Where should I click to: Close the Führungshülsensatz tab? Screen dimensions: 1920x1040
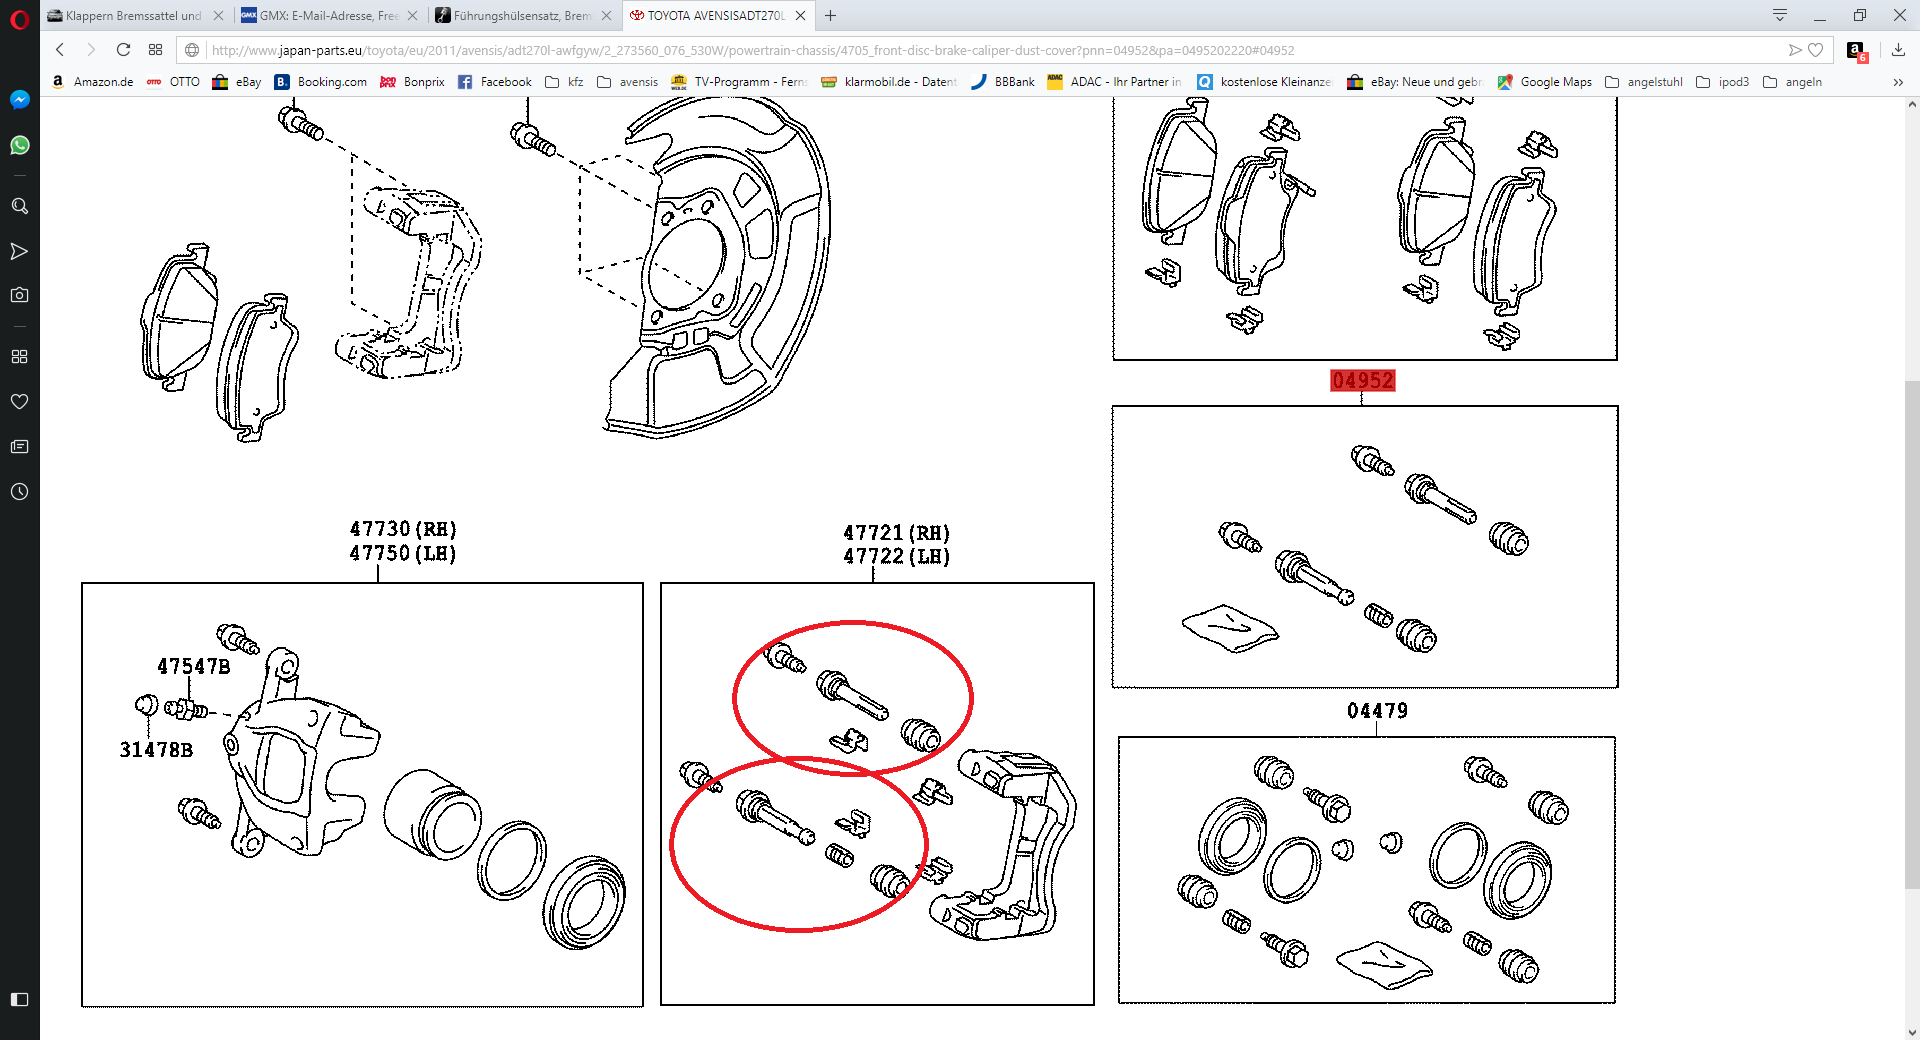606,15
